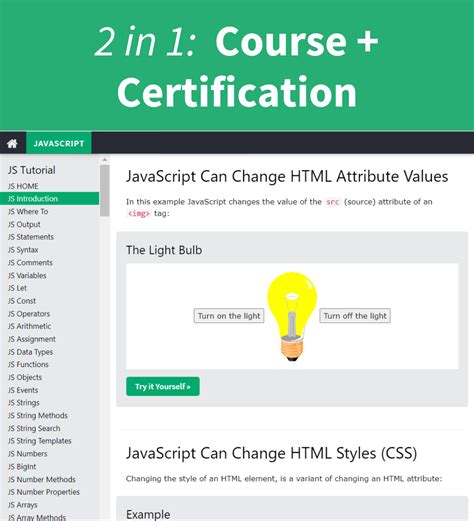Screen dimensions: 474x521
Task: Click the green 'Try it Yourself »' button
Action: click(163, 386)
